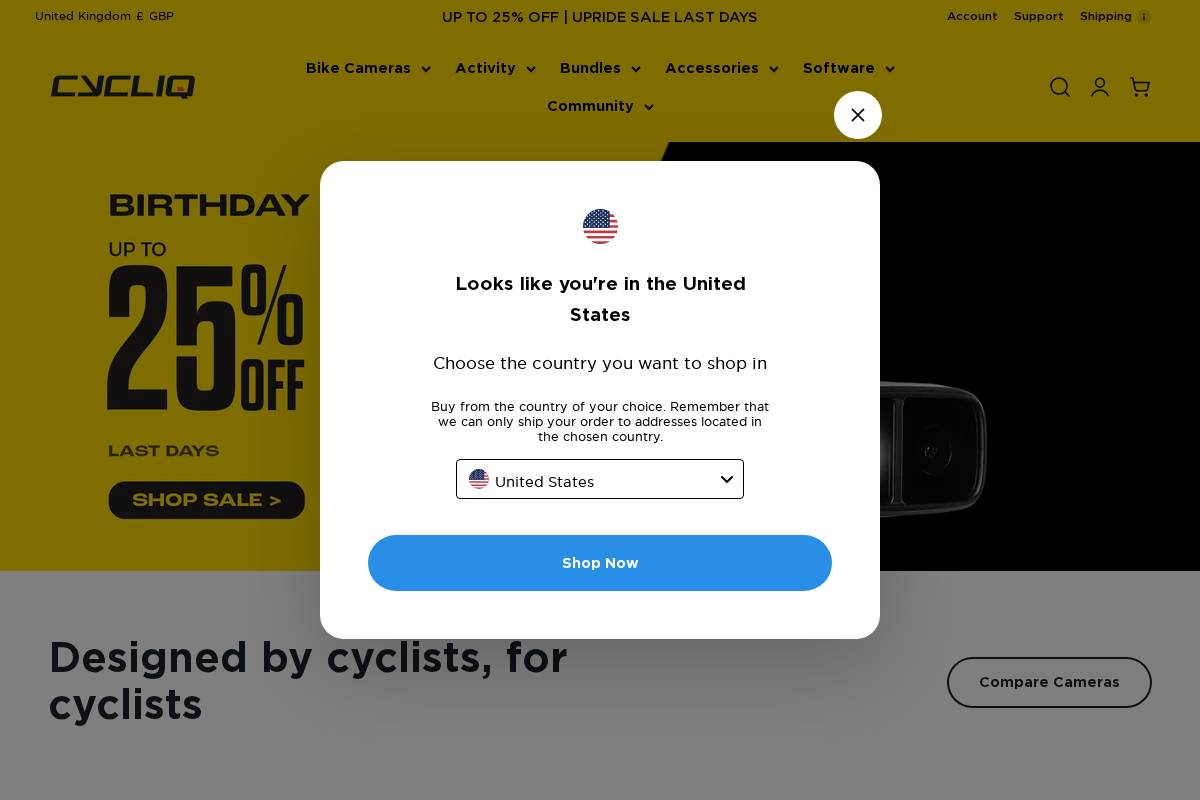1200x800 pixels.
Task: Select the flag inside the country selector
Action: point(479,479)
